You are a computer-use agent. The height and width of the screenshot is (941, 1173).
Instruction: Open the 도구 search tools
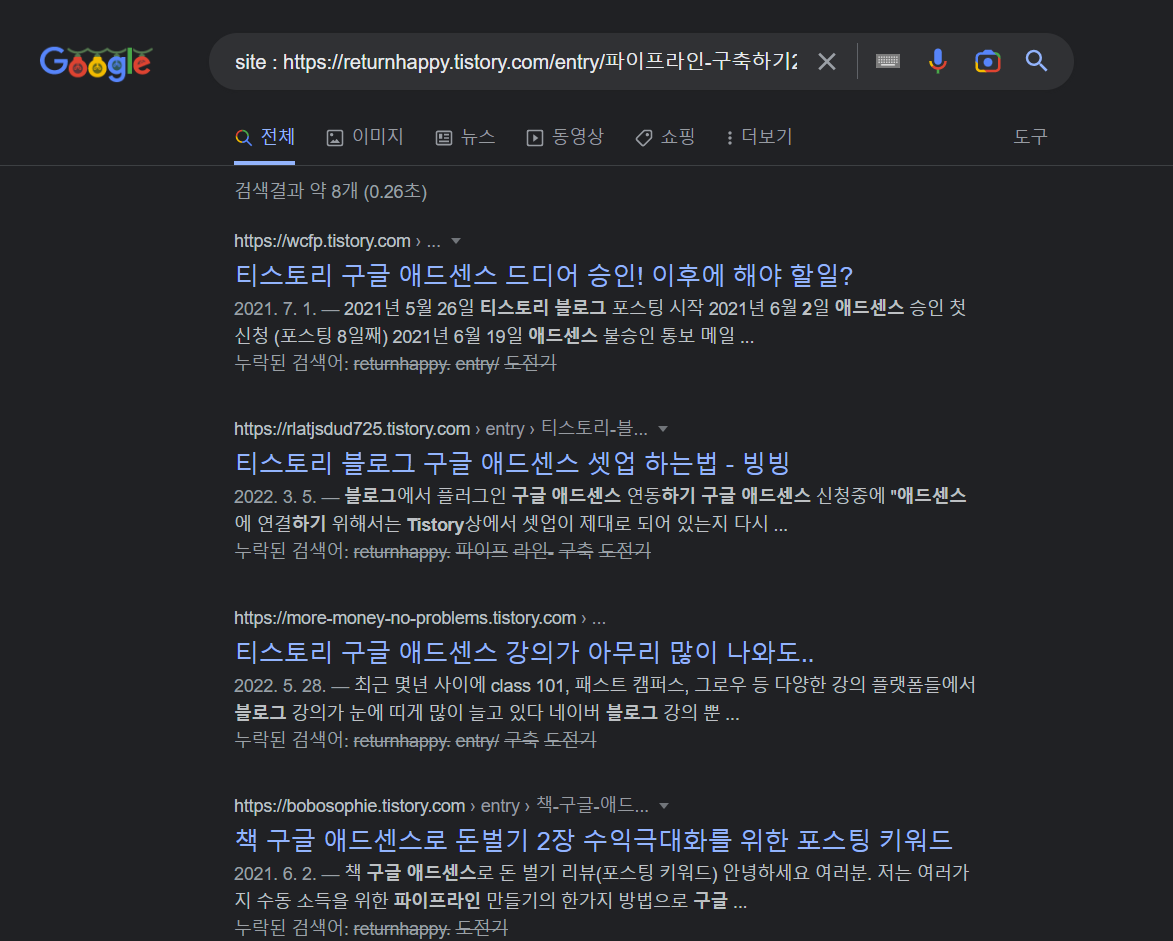point(1030,137)
